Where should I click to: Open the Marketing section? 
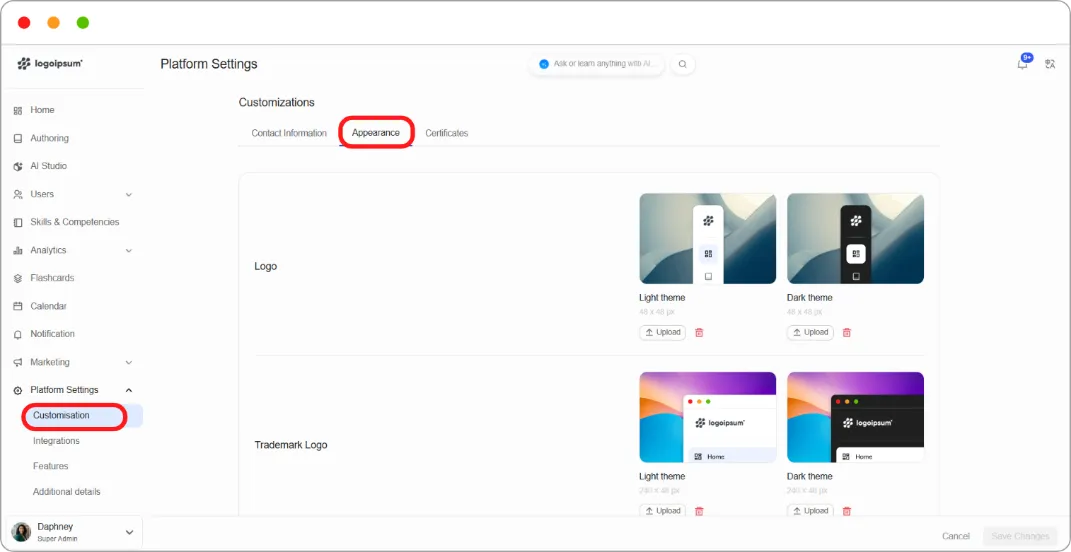(x=73, y=362)
